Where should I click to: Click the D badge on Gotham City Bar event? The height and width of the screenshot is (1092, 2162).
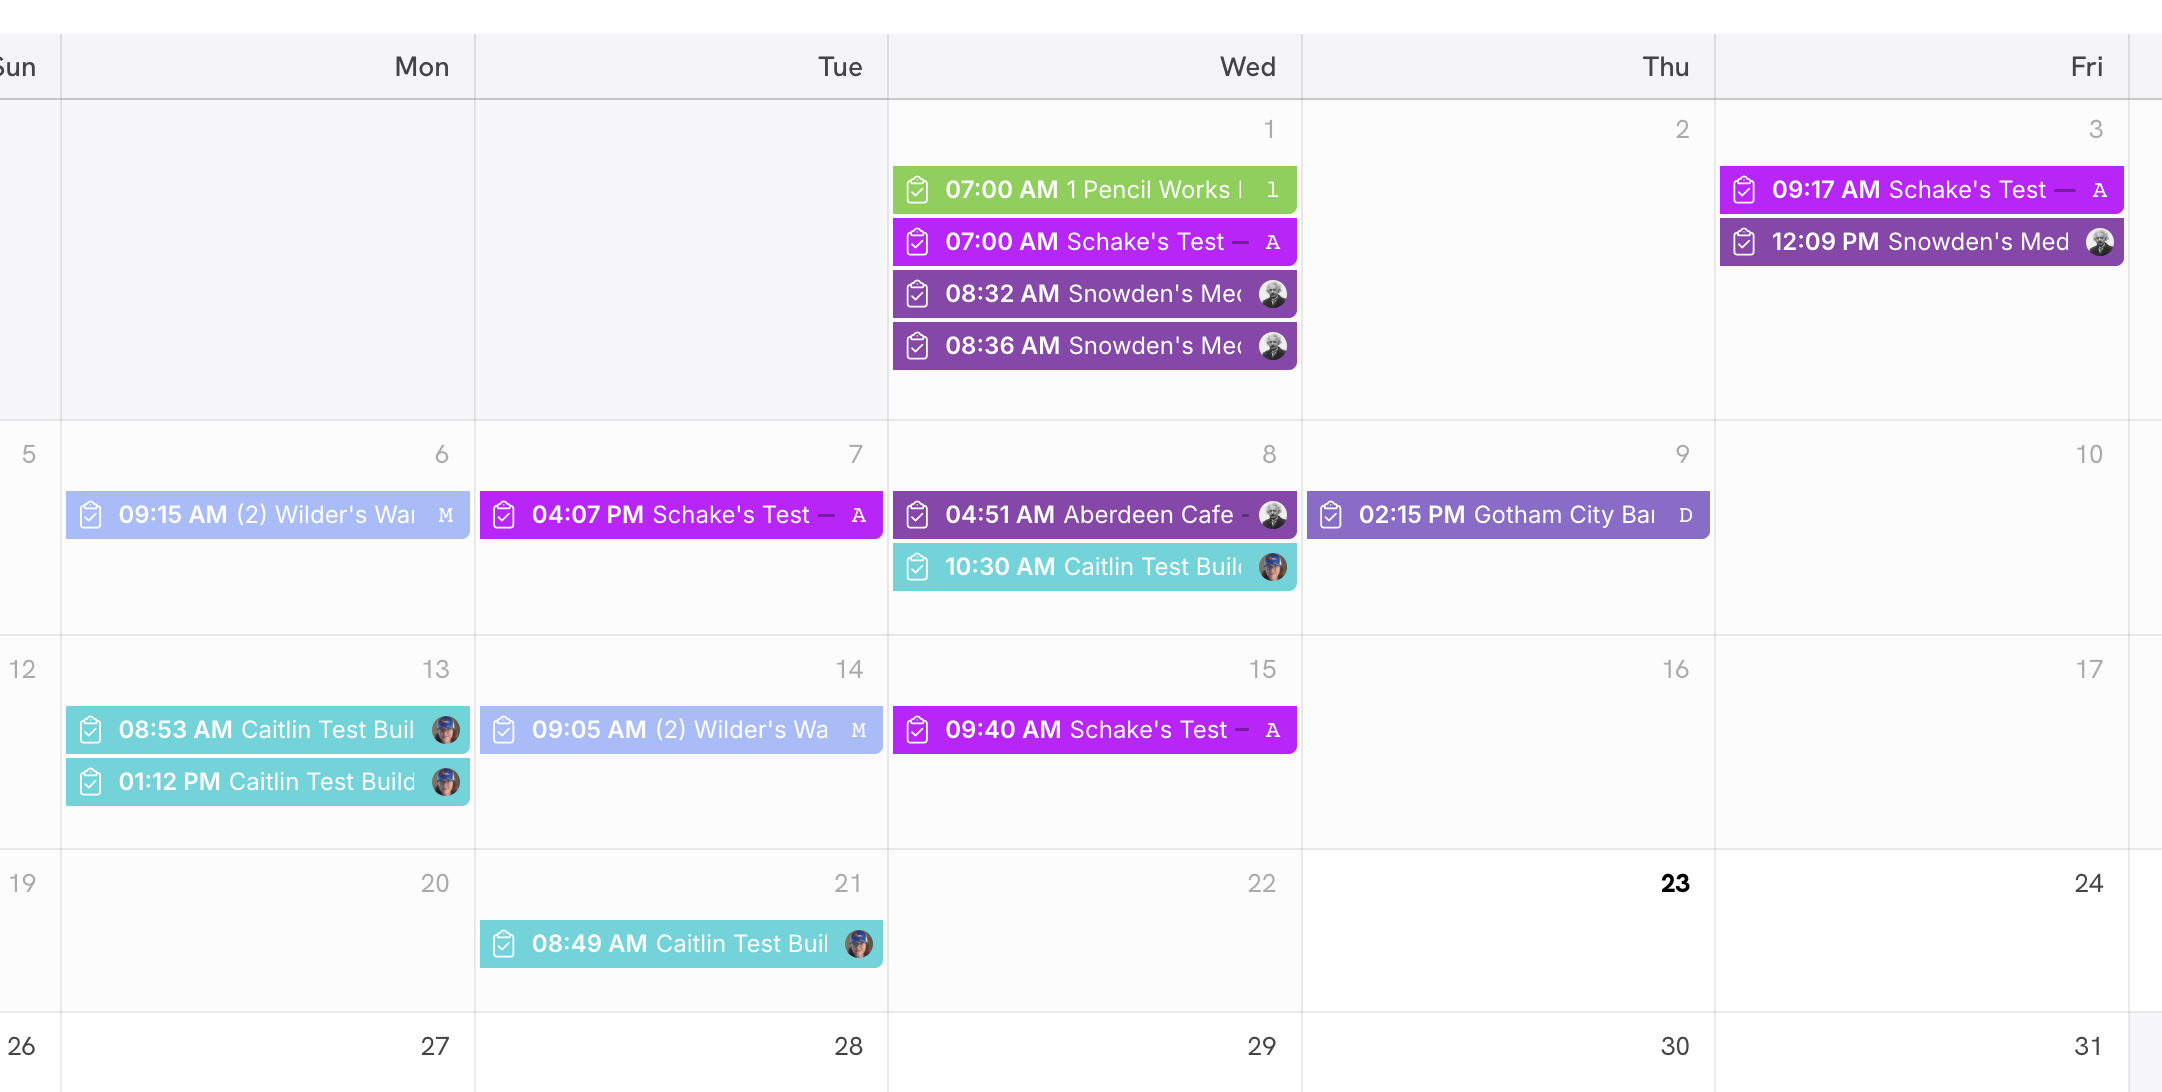coord(1686,515)
